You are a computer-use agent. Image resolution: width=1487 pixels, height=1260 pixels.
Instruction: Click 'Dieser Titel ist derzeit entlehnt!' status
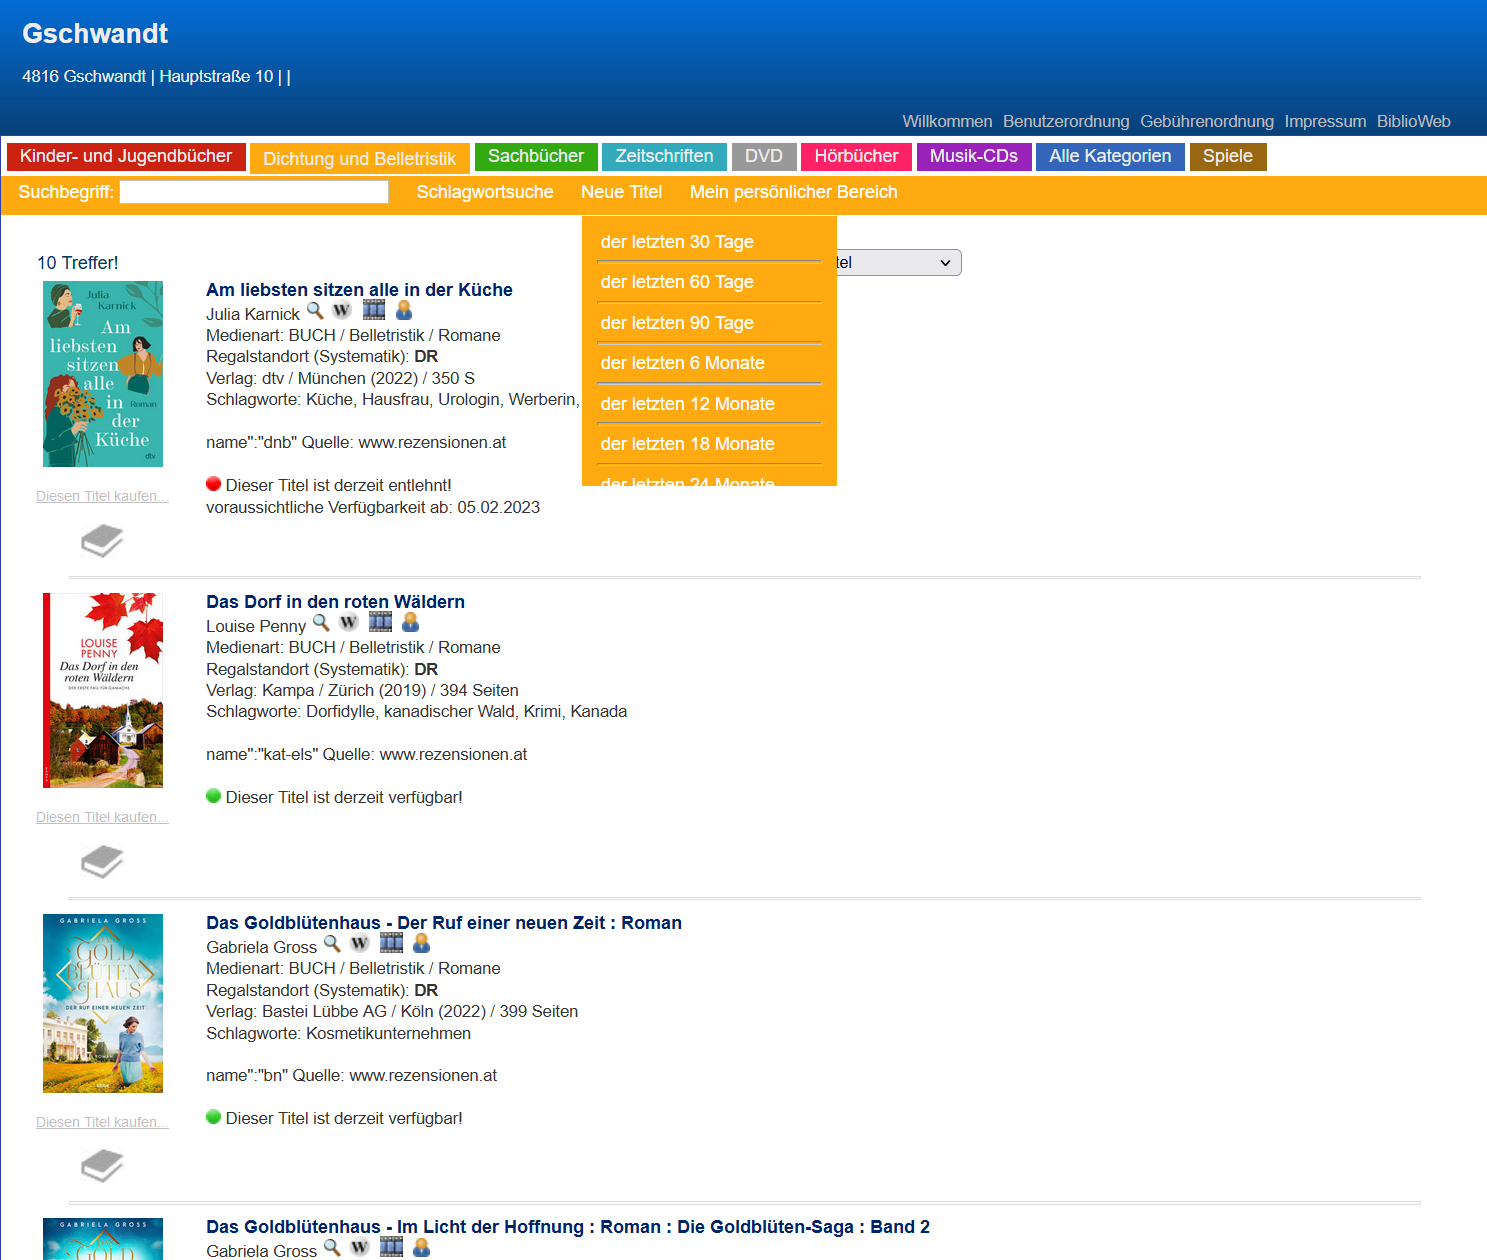(x=339, y=485)
